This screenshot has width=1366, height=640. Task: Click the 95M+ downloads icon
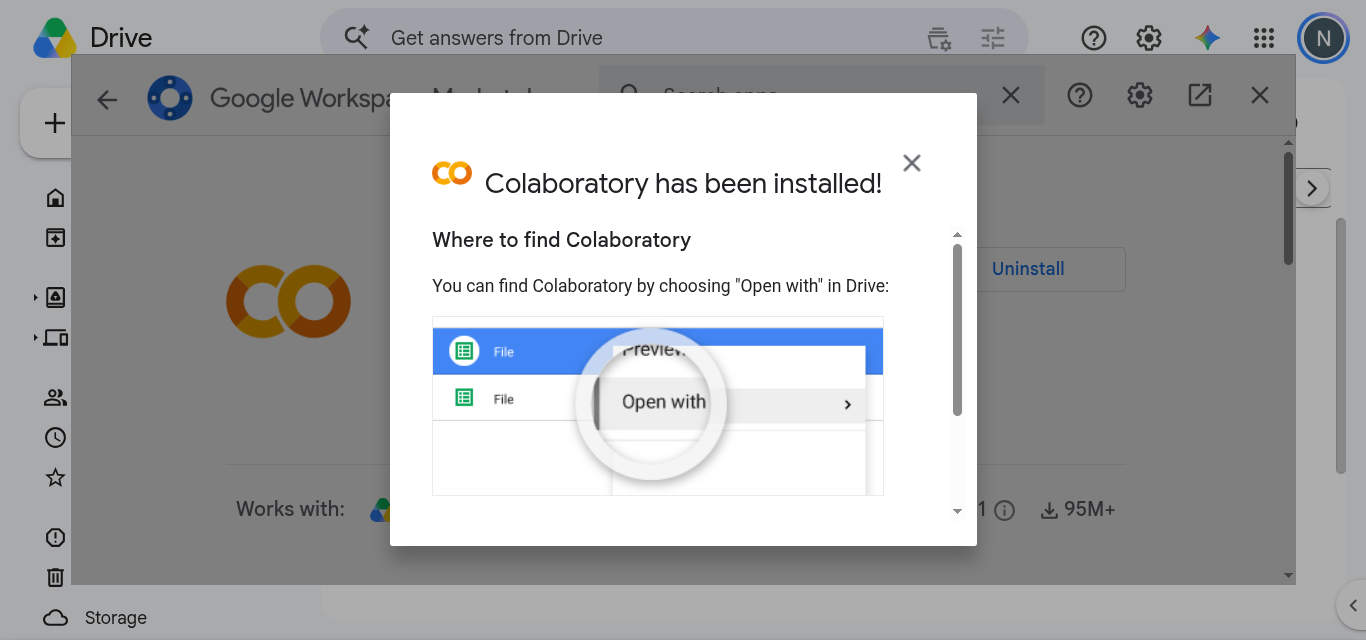tap(1049, 510)
